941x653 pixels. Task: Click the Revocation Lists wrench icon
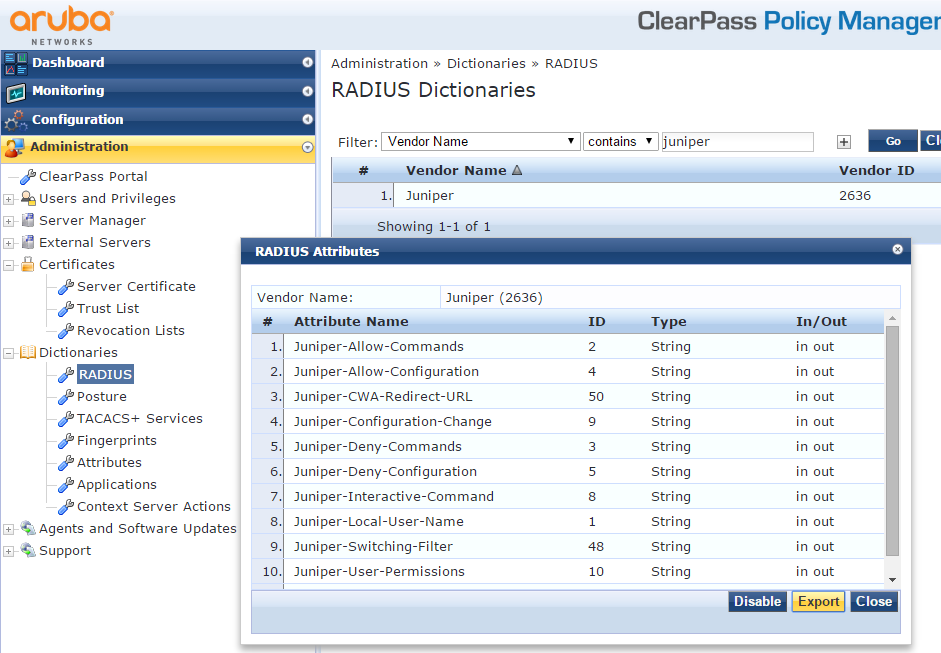(65, 331)
